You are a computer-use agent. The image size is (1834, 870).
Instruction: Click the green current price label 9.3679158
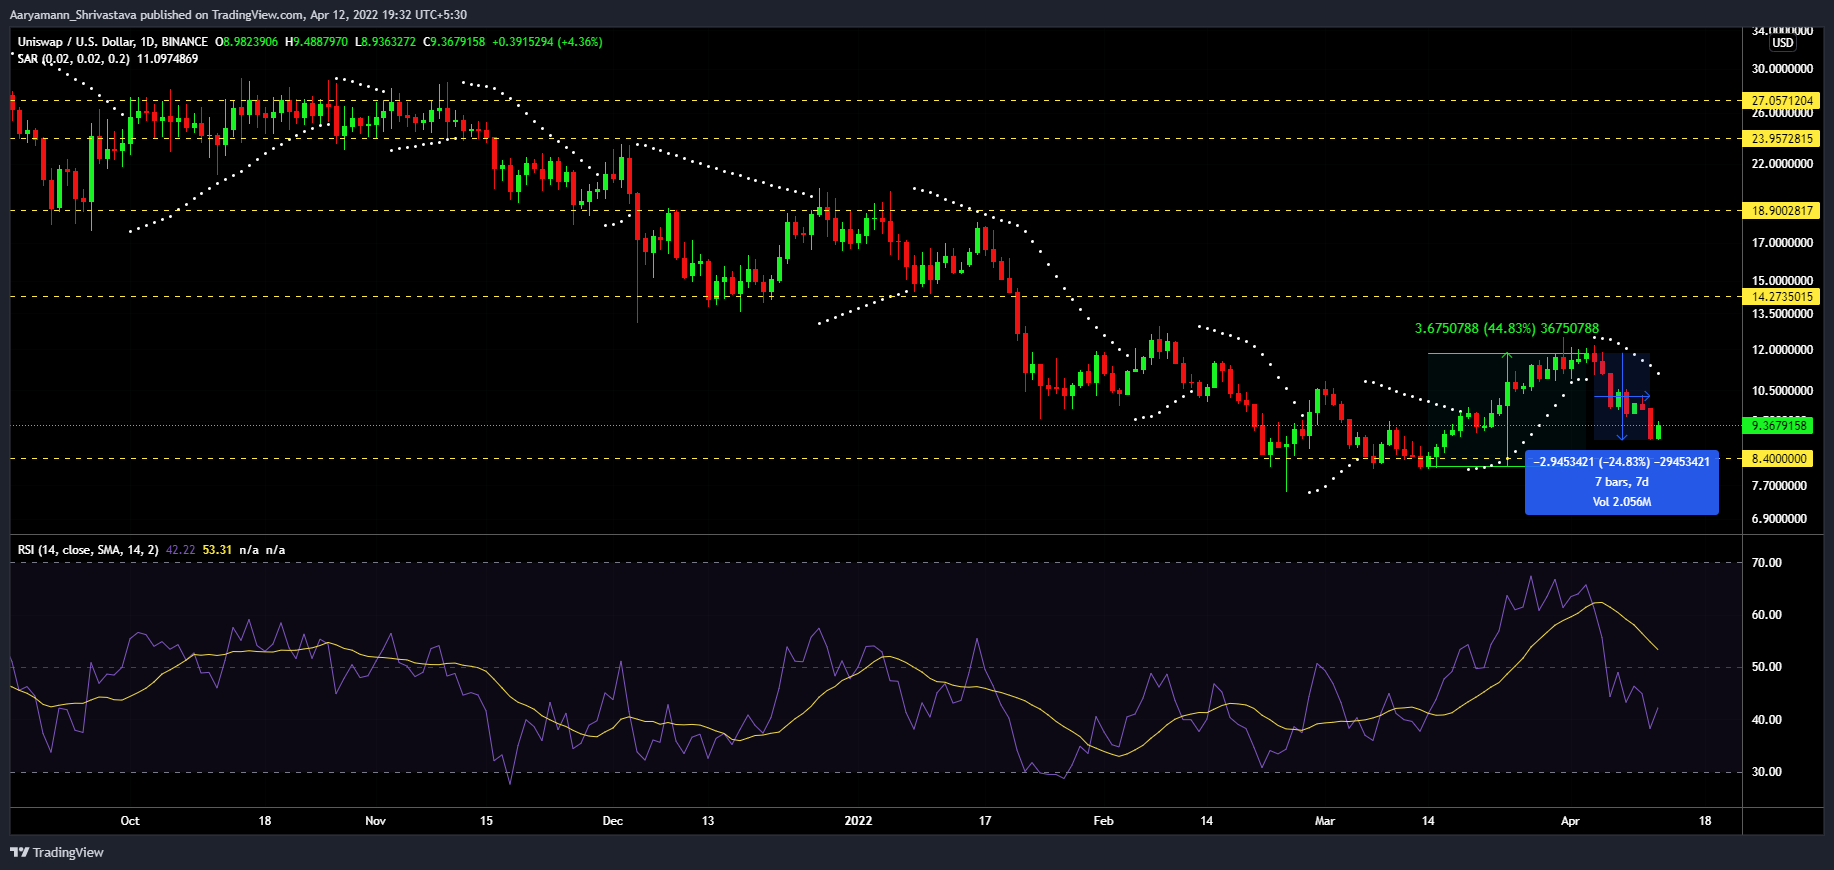coord(1780,426)
